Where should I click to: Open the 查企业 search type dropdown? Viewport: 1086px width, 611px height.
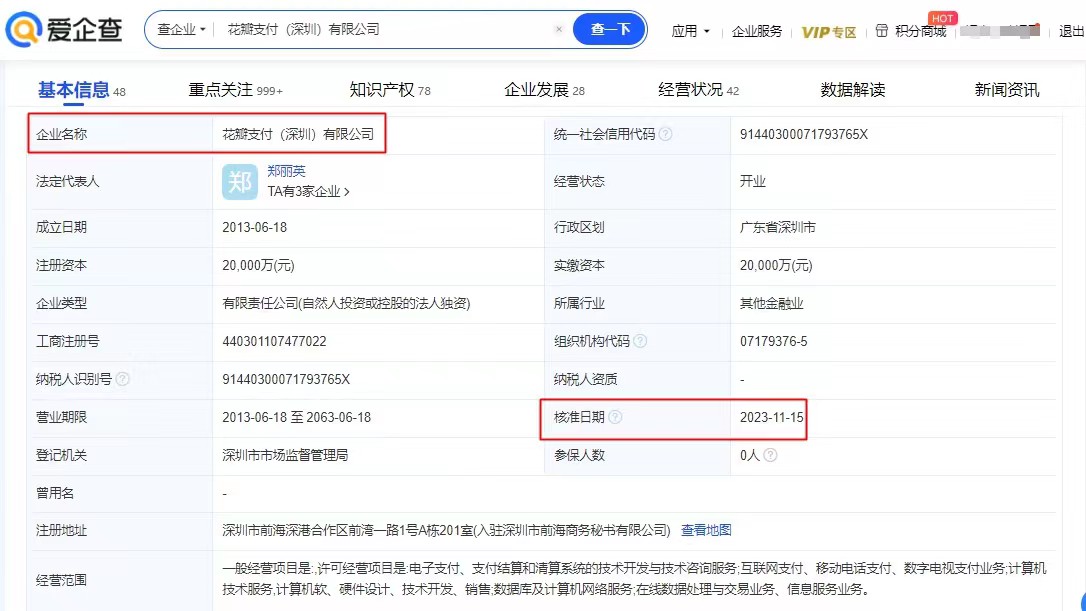click(x=180, y=29)
